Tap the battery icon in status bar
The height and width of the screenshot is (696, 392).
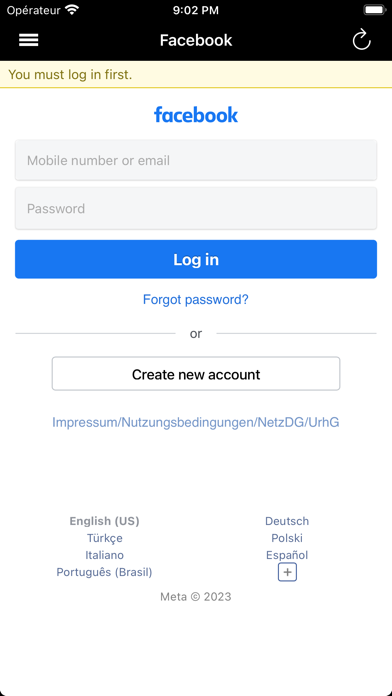point(374,10)
